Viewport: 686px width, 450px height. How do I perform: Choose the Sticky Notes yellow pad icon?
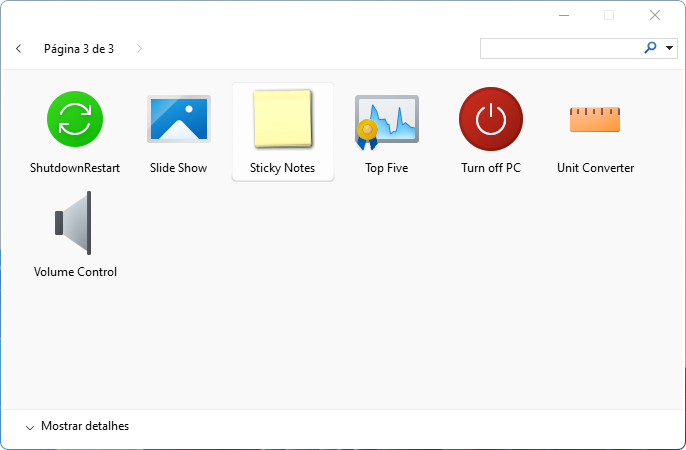pyautogui.click(x=283, y=119)
